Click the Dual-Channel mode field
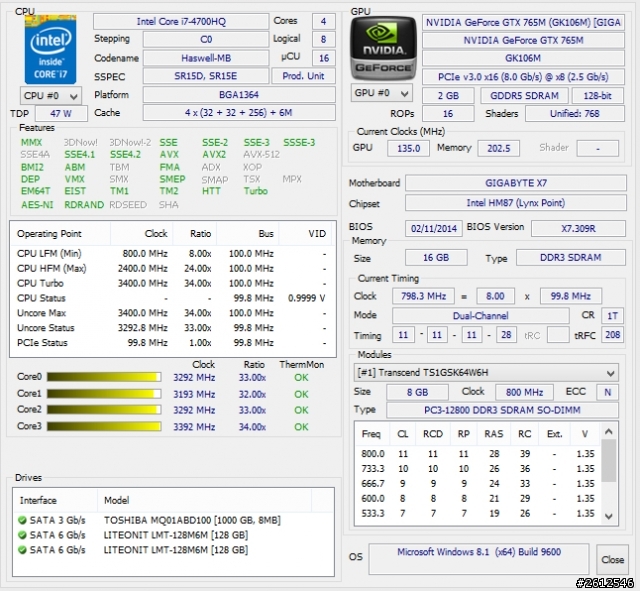640x591 pixels. [x=480, y=315]
